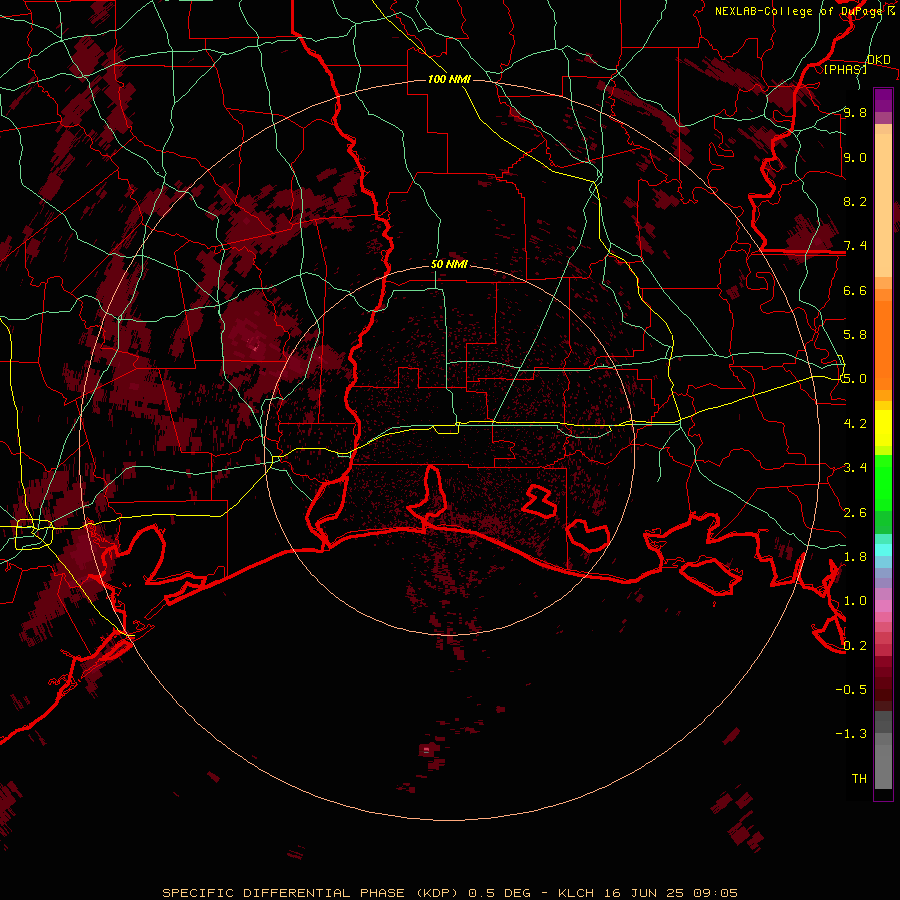The height and width of the screenshot is (900, 900).
Task: Click the 1.8 scale value
Action: click(x=855, y=557)
